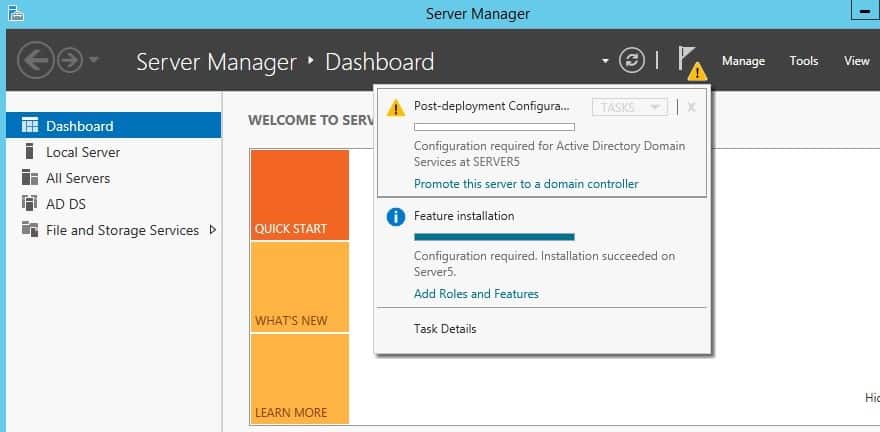Open Task Details
The image size is (880, 432).
445,329
